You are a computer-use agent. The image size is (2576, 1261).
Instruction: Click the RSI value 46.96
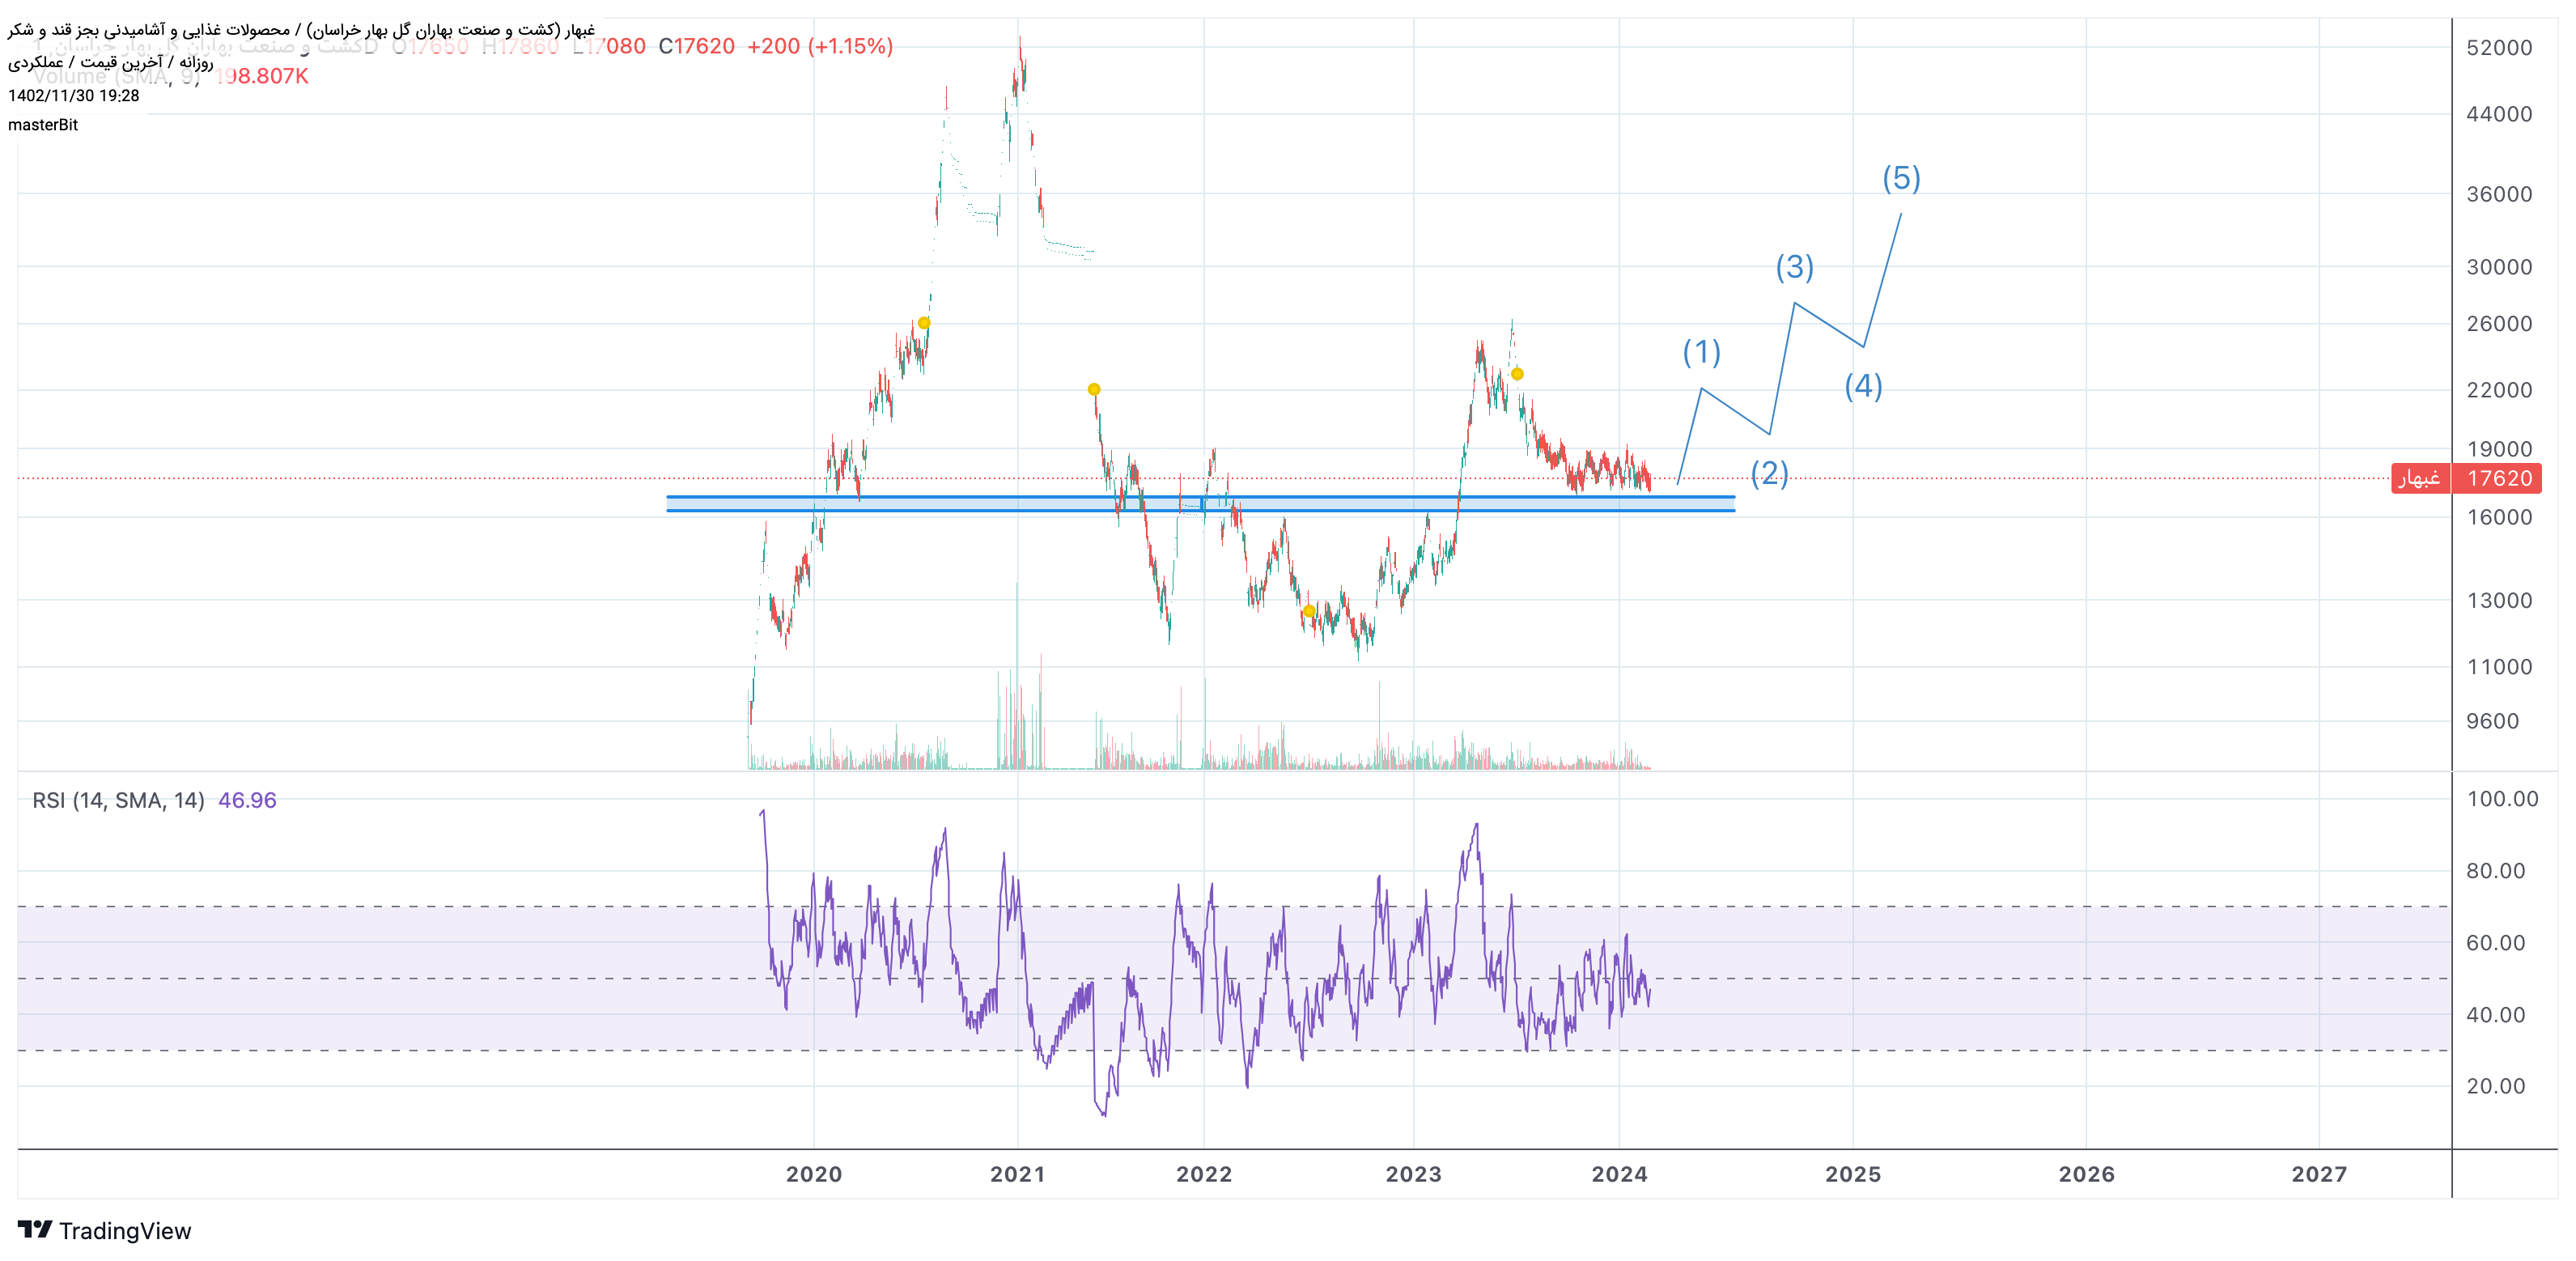247,800
